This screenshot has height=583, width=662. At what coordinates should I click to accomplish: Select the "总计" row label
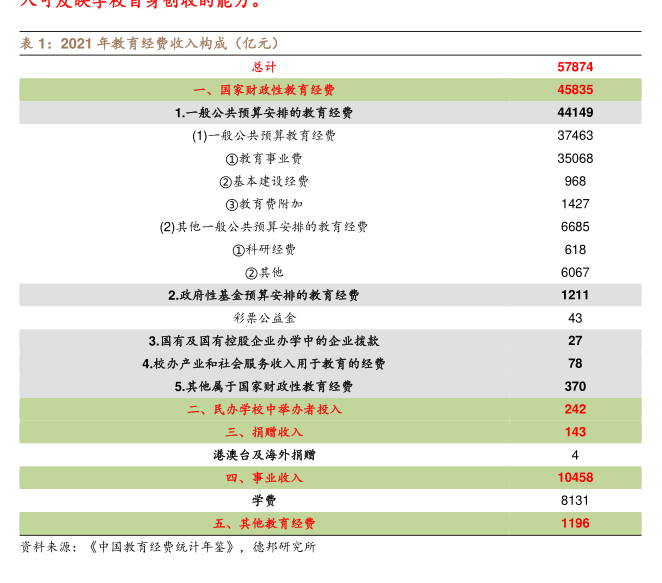264,67
